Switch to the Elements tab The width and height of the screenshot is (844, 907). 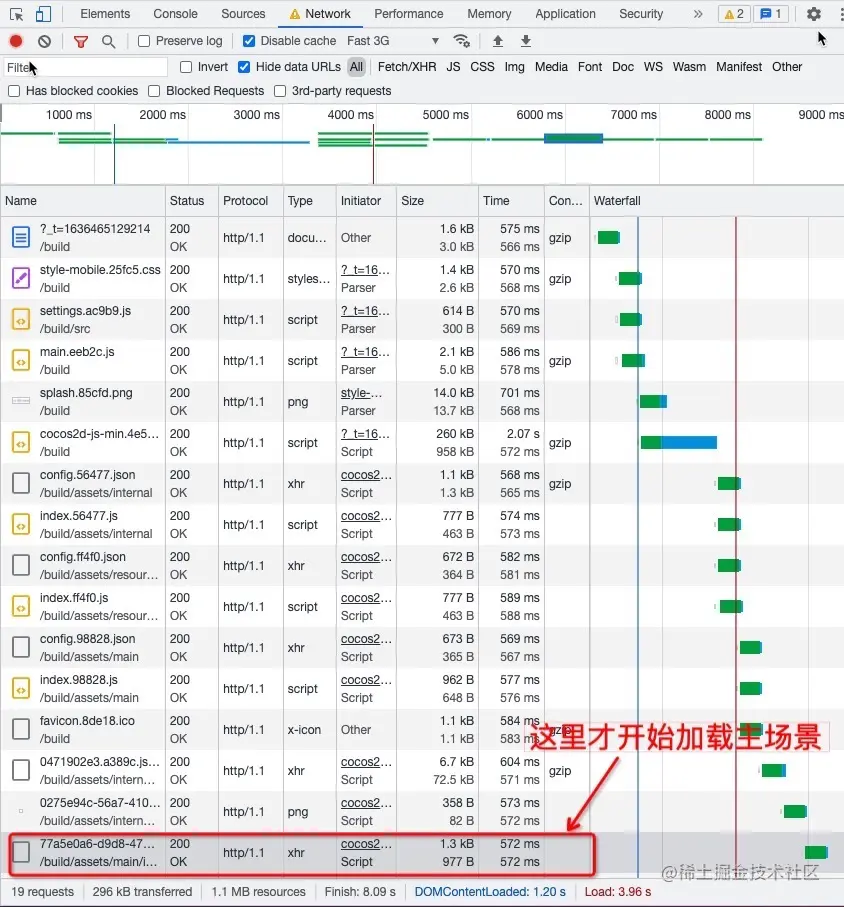pos(105,14)
